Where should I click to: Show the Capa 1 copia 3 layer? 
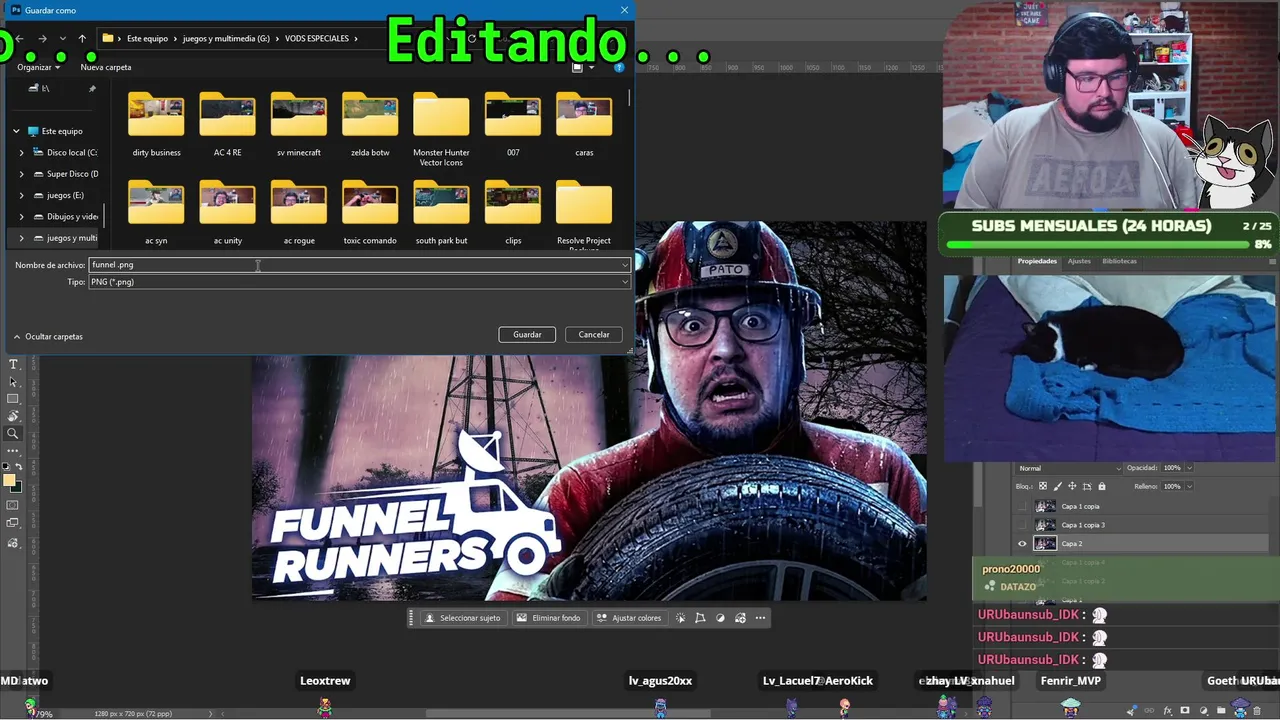(x=1022, y=525)
